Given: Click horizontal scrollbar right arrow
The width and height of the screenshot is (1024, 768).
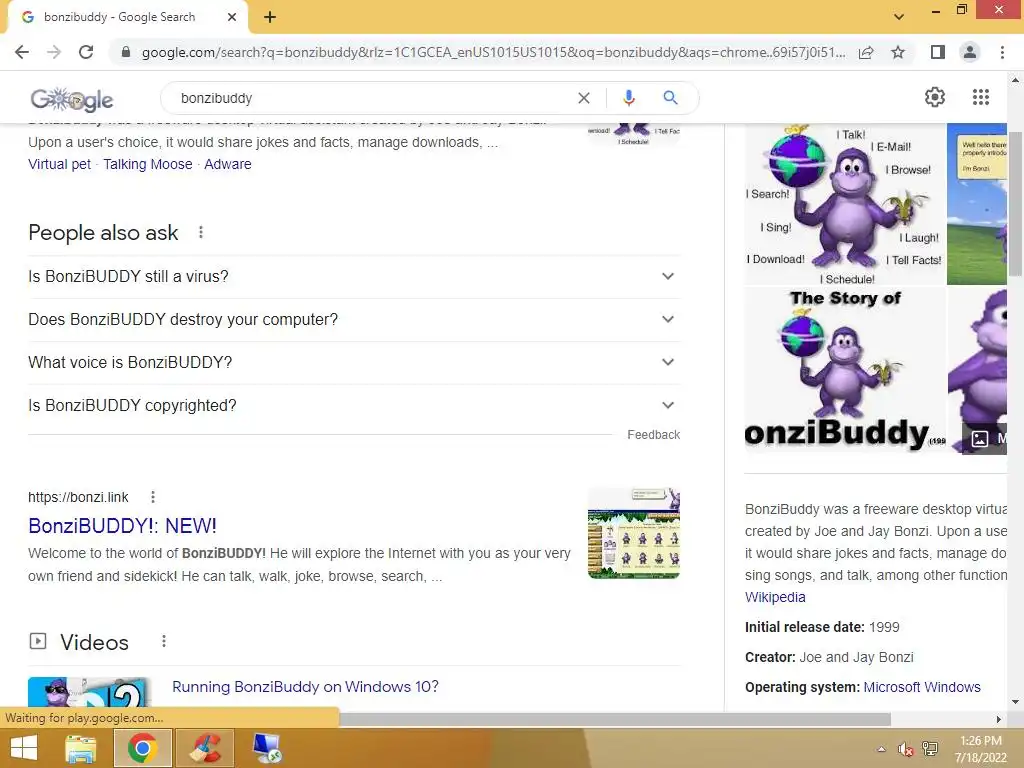Looking at the screenshot, I should coord(999,719).
